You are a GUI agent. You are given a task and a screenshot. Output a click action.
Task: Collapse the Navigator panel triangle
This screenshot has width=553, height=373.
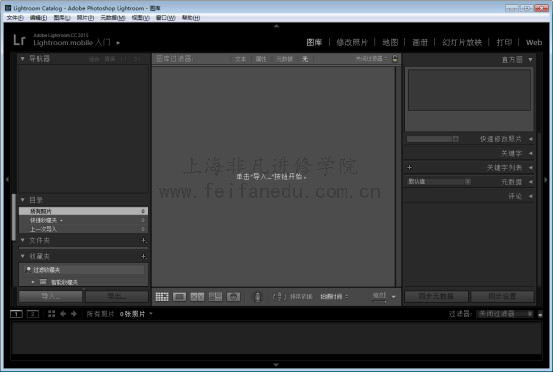(x=23, y=59)
